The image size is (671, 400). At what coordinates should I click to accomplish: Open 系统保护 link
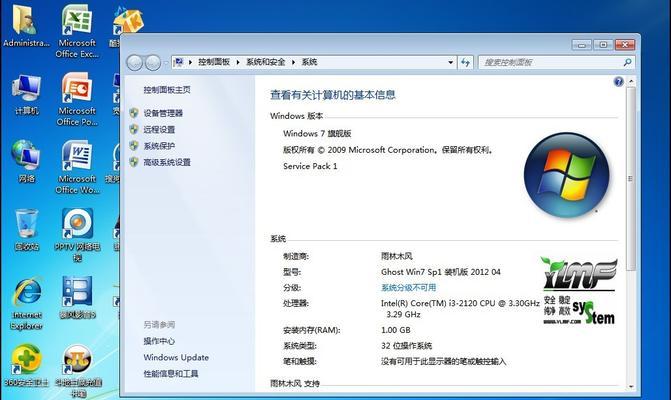point(159,146)
